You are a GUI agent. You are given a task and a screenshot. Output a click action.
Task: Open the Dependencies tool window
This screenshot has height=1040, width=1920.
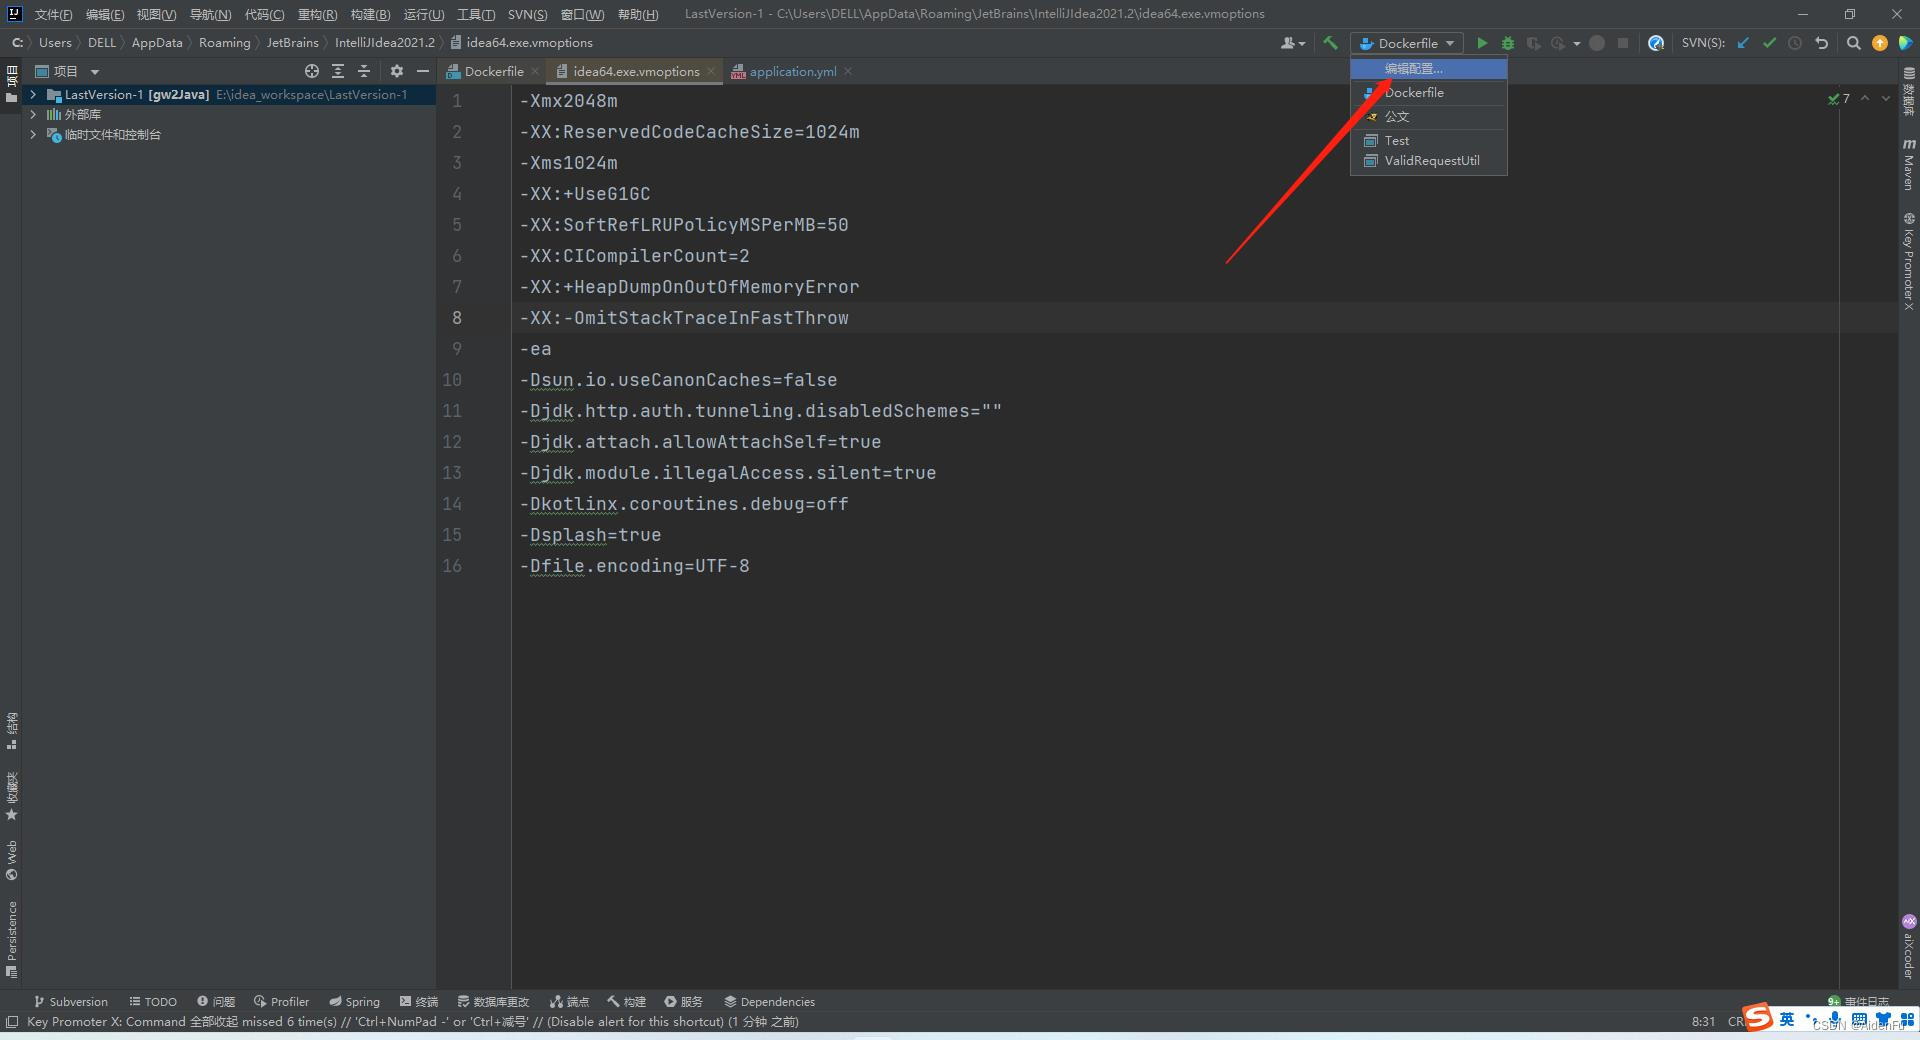[x=769, y=1001]
